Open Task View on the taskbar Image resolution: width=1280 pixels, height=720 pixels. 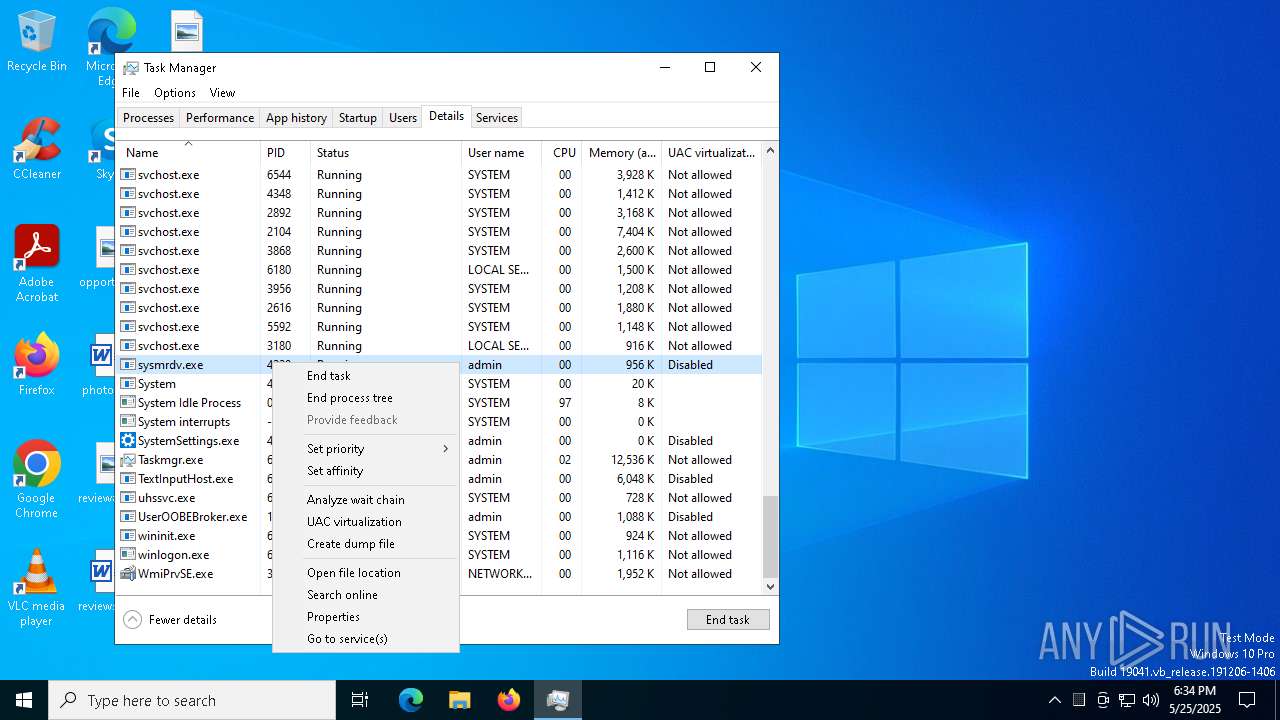[x=360, y=700]
